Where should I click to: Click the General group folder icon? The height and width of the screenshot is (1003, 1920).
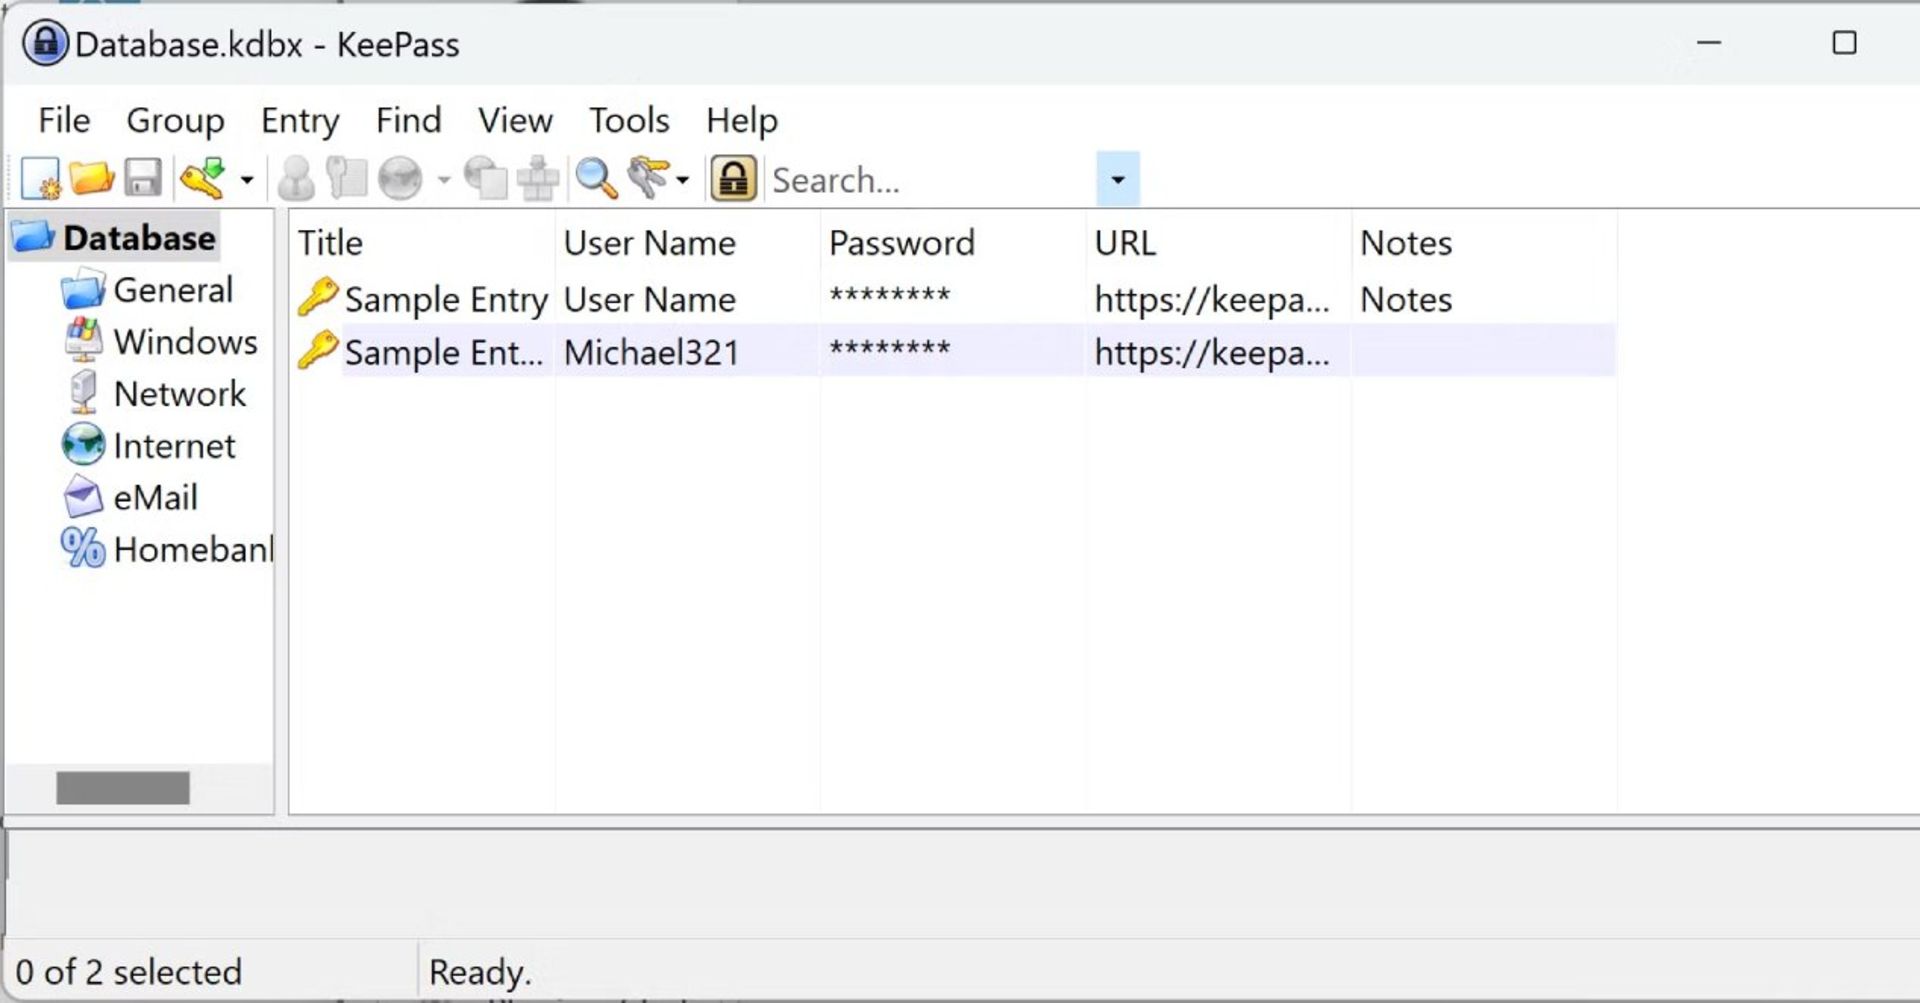[83, 289]
